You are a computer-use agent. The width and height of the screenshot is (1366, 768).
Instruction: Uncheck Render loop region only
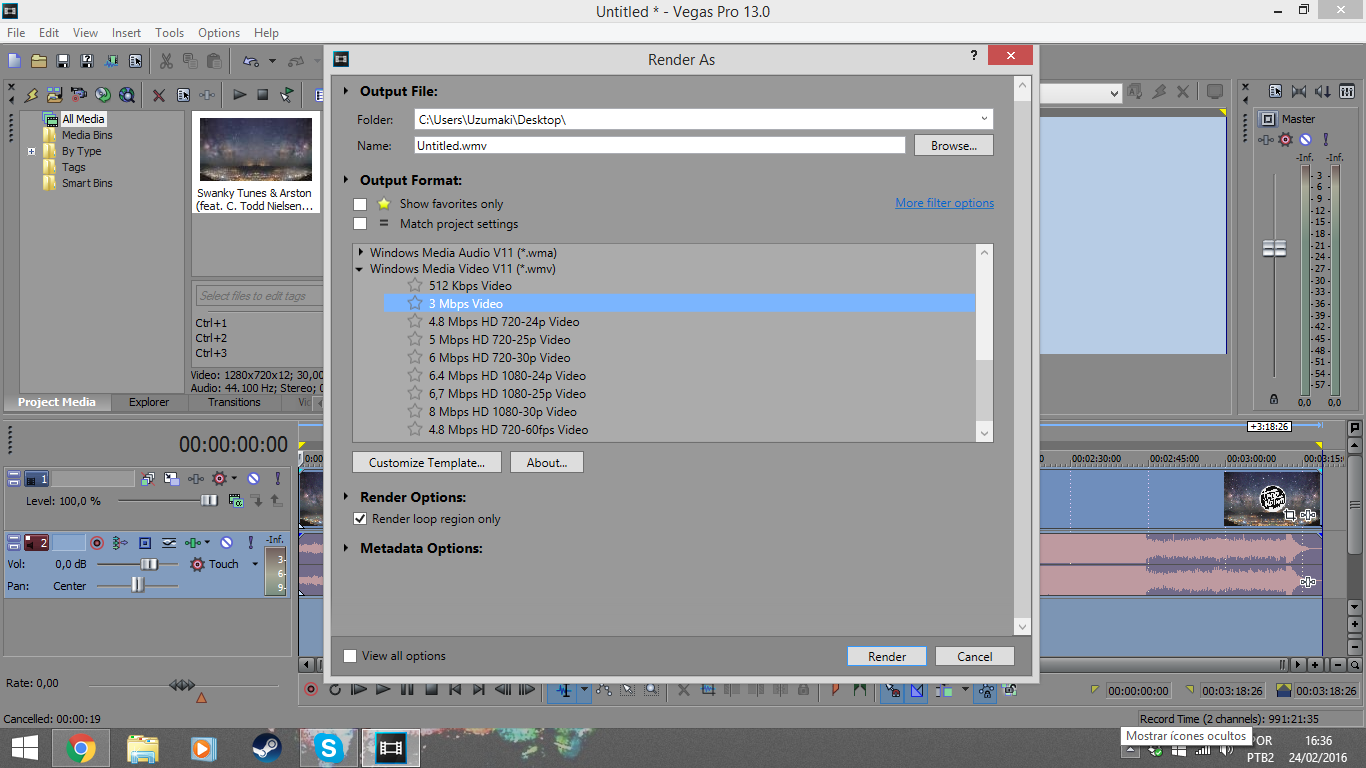coord(360,519)
